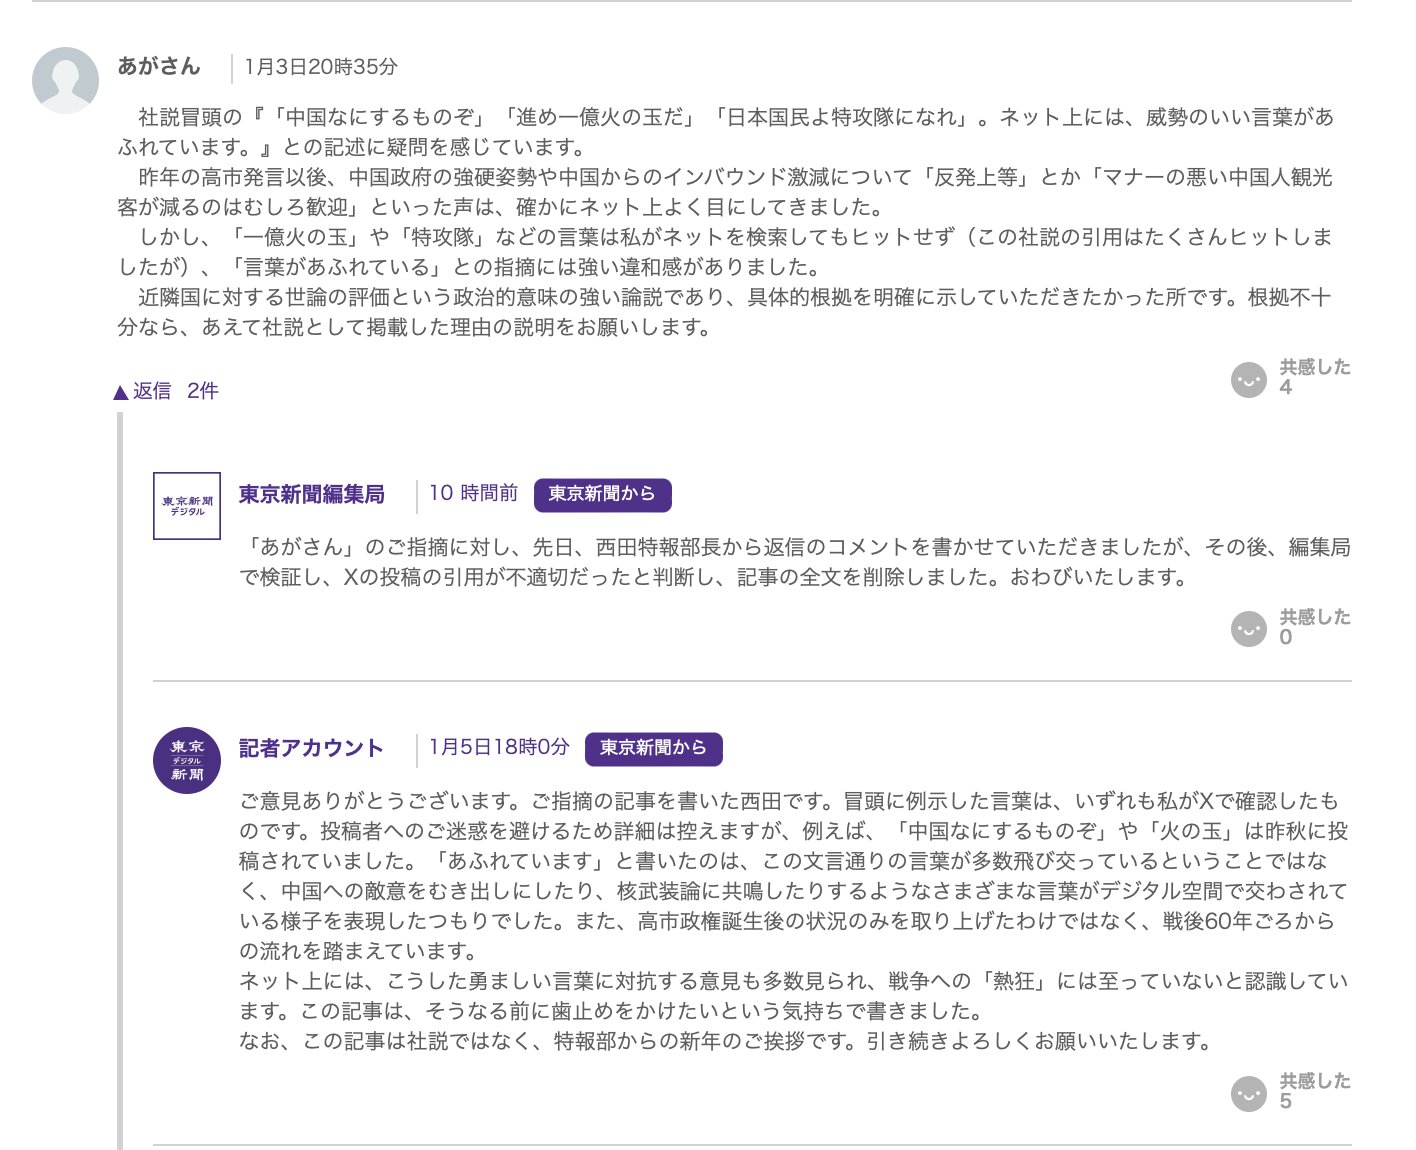Click the smiley icon under 東京新聞編集局 reply
The width and height of the screenshot is (1416, 1150).
pyautogui.click(x=1248, y=629)
